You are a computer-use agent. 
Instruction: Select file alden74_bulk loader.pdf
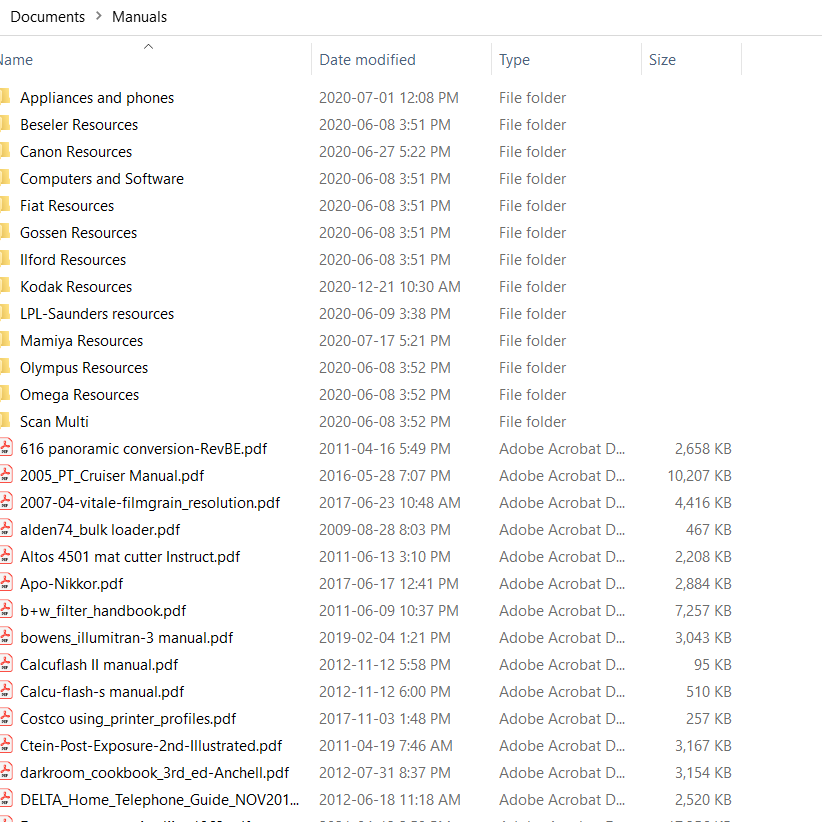[x=100, y=530]
